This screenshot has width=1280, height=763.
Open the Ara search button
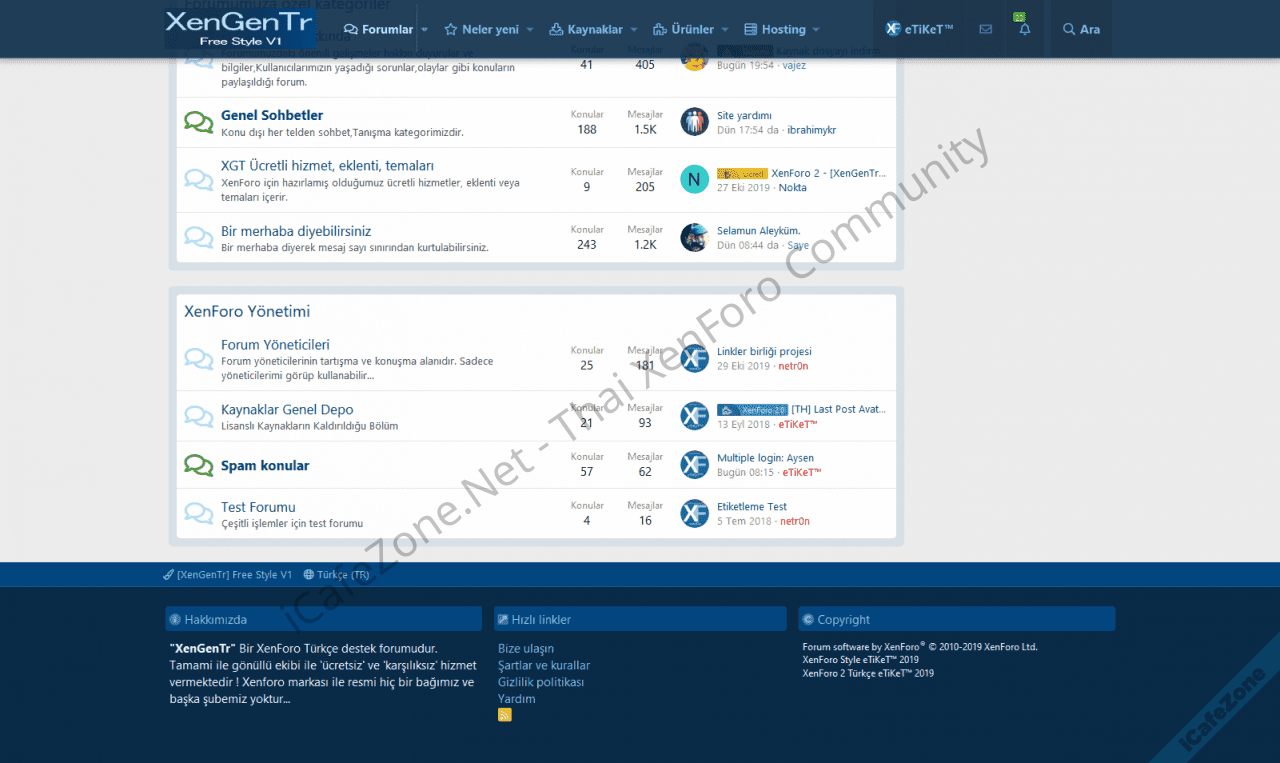coord(1081,30)
